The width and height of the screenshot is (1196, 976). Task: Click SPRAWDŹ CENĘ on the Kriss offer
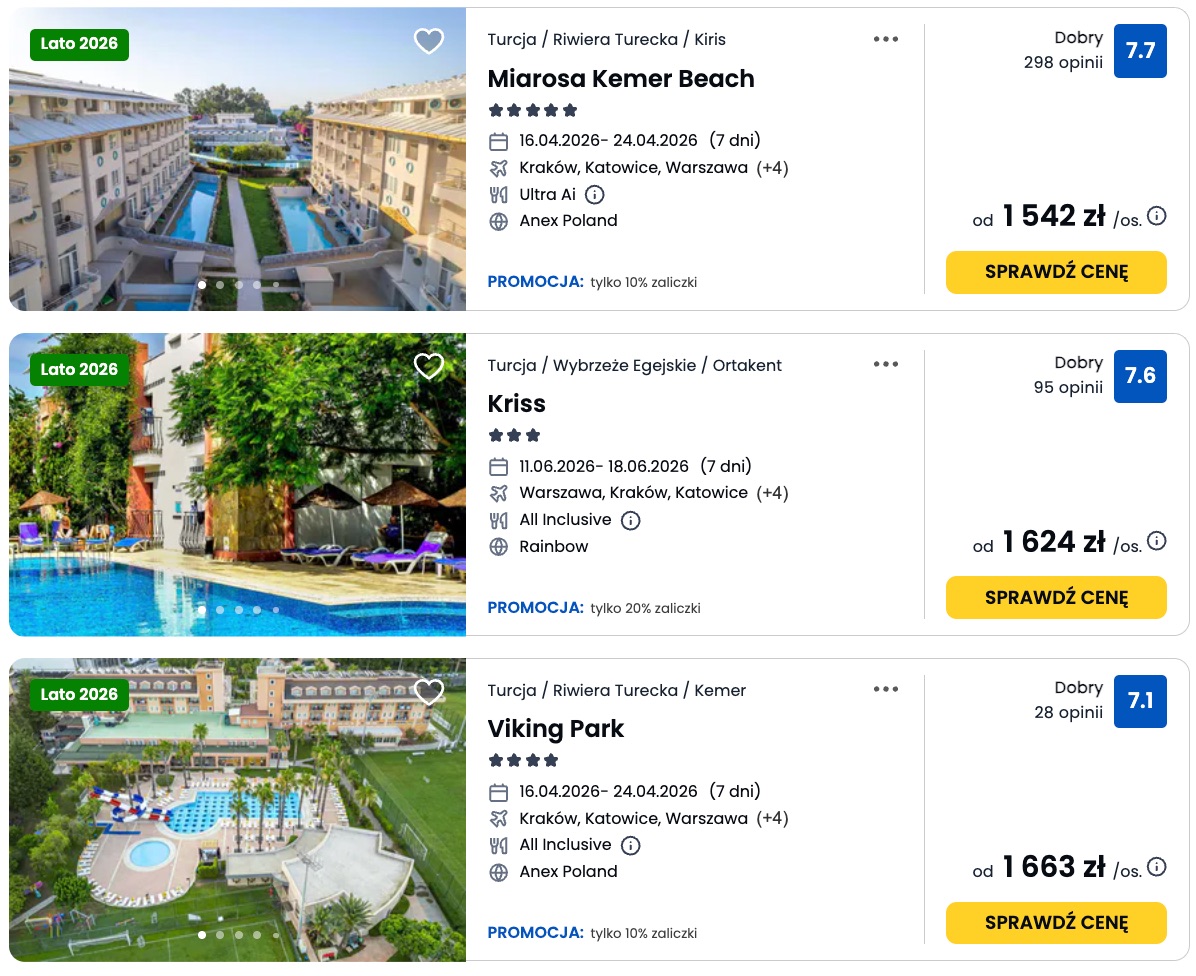pyautogui.click(x=1056, y=597)
